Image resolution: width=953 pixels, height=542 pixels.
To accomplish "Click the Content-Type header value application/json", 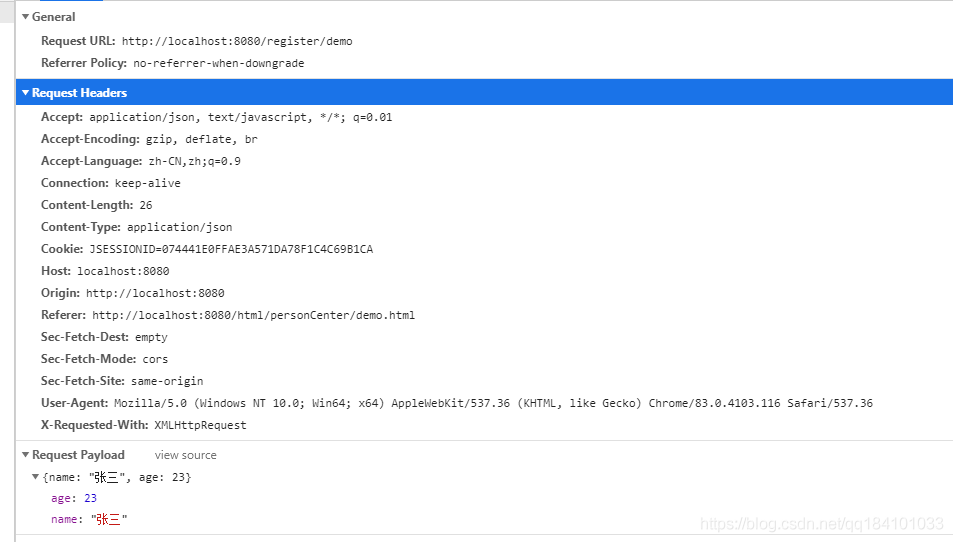I will [179, 227].
